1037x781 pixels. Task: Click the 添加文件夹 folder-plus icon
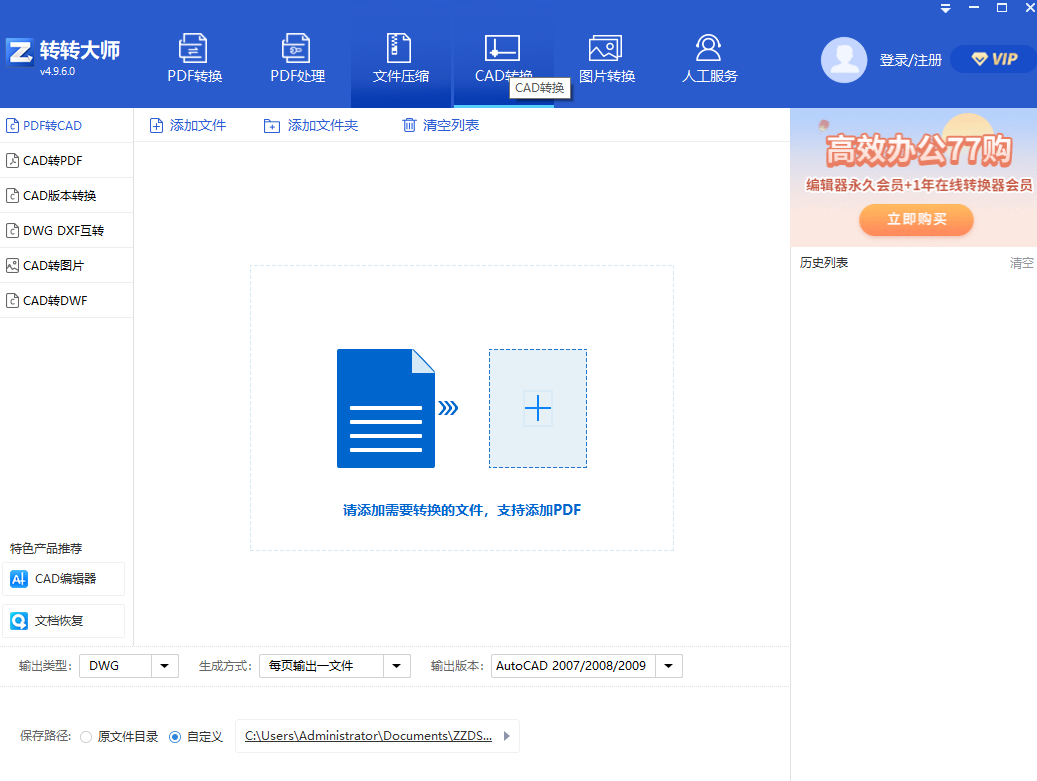(272, 126)
